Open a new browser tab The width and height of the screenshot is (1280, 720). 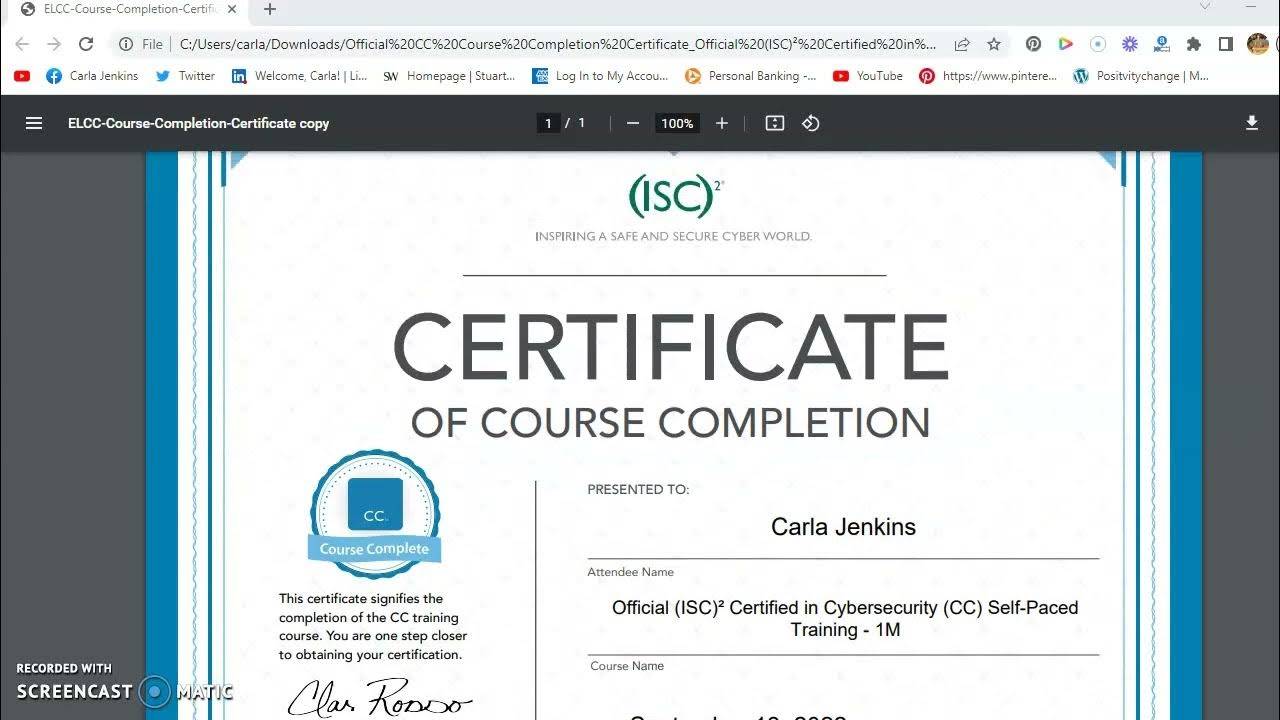tap(269, 9)
